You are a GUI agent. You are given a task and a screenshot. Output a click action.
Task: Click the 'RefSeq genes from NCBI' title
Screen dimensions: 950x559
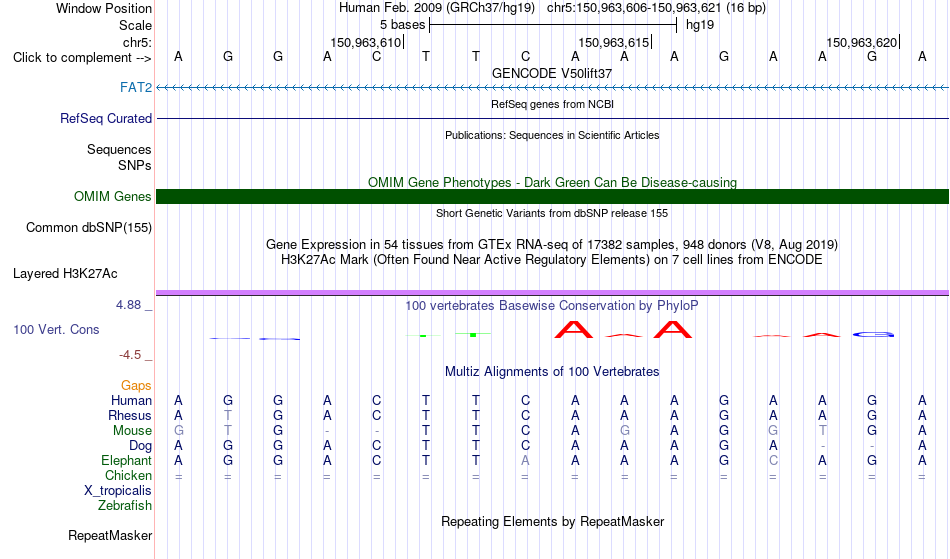pos(552,104)
